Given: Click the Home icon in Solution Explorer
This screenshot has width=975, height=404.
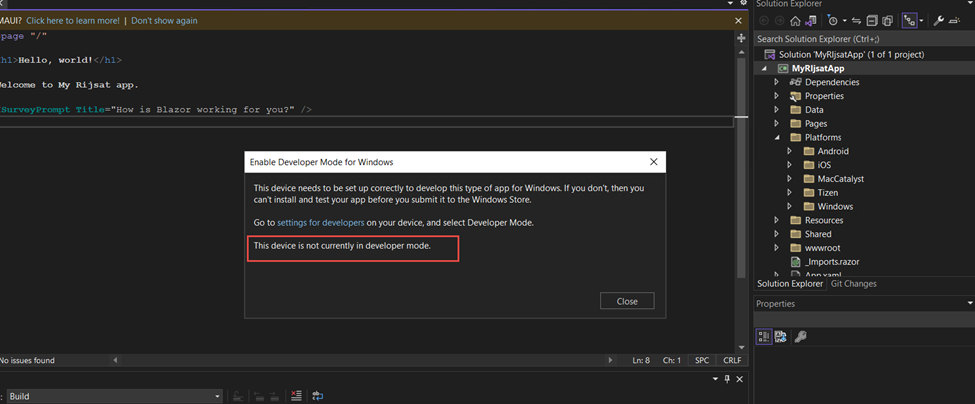Looking at the screenshot, I should [x=795, y=21].
